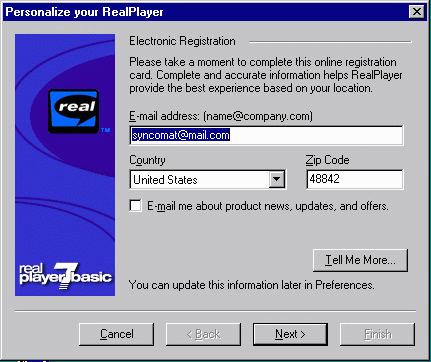Image resolution: width=431 pixels, height=362 pixels.
Task: Open the Country dropdown arrow
Action: click(277, 180)
